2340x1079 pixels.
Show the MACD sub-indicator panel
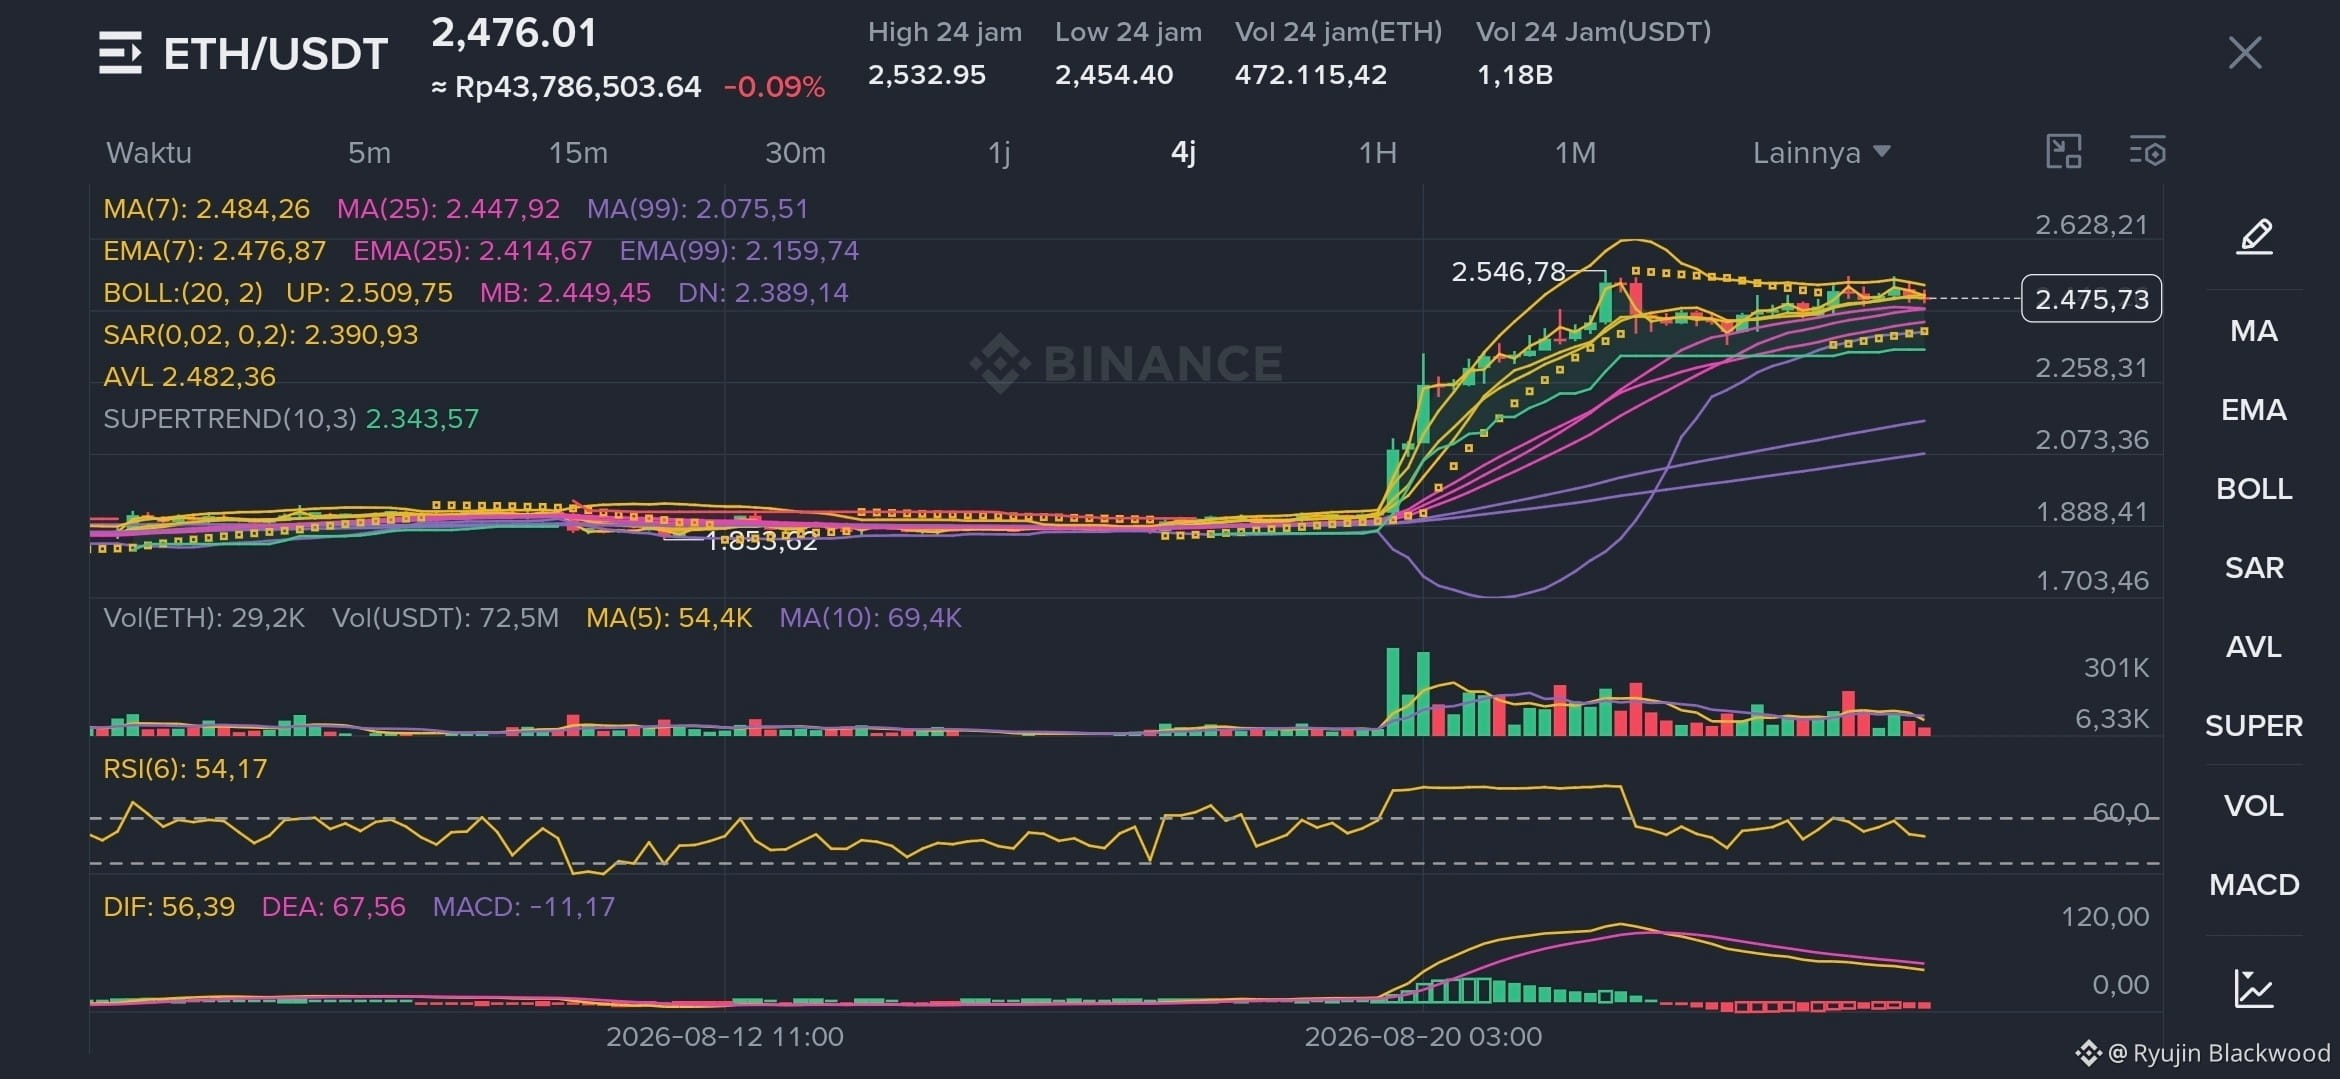coord(2254,885)
